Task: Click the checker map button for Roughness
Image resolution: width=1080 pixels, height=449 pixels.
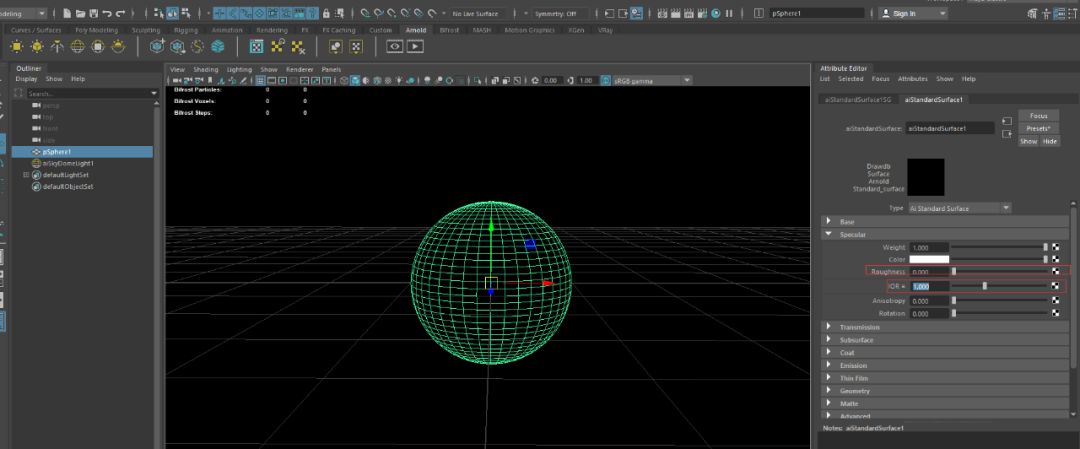Action: (1055, 272)
